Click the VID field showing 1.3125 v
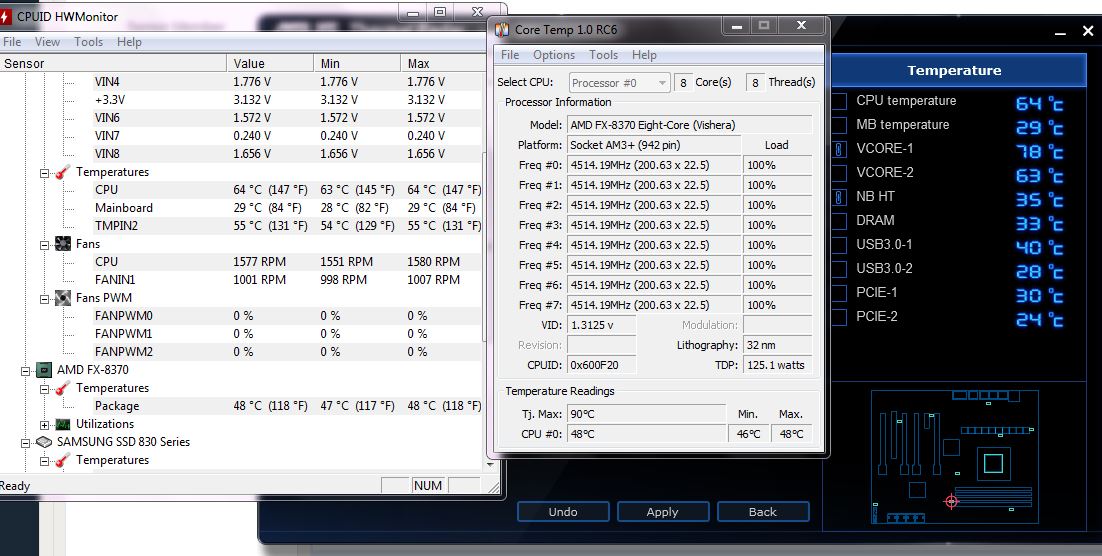The width and height of the screenshot is (1102, 556). pyautogui.click(x=602, y=325)
